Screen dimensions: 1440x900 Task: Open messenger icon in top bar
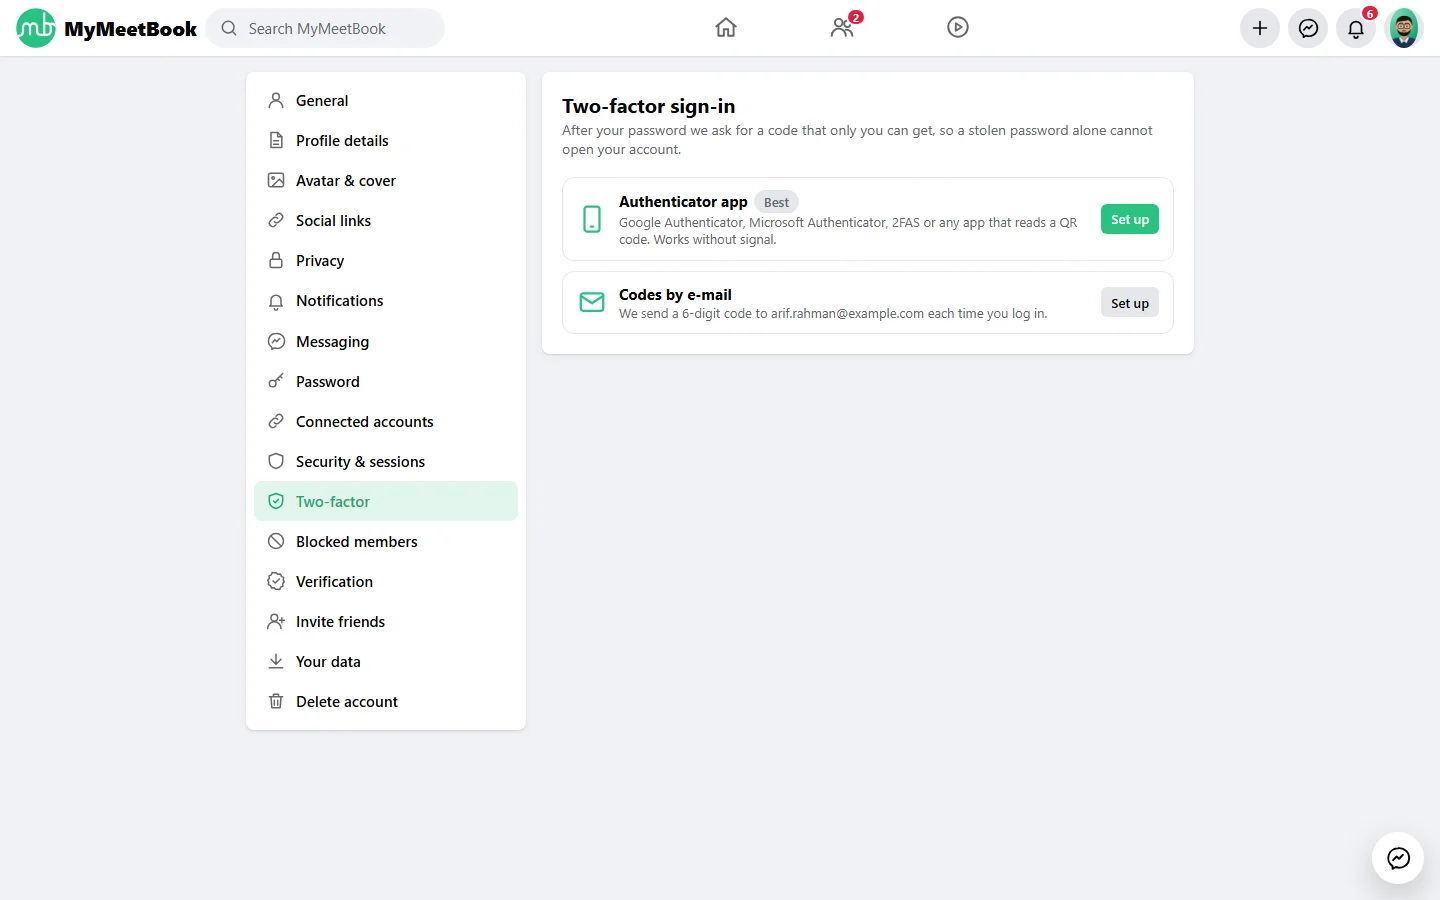click(1308, 28)
